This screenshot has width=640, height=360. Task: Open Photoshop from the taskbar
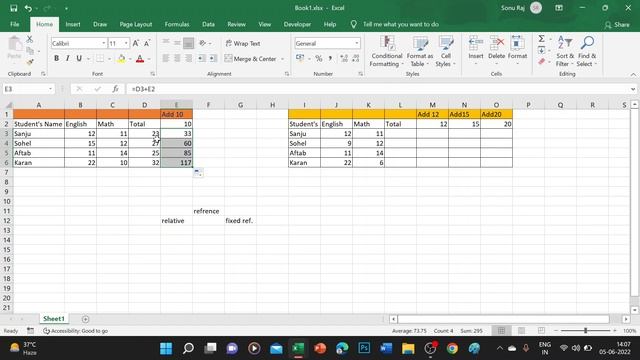click(364, 348)
